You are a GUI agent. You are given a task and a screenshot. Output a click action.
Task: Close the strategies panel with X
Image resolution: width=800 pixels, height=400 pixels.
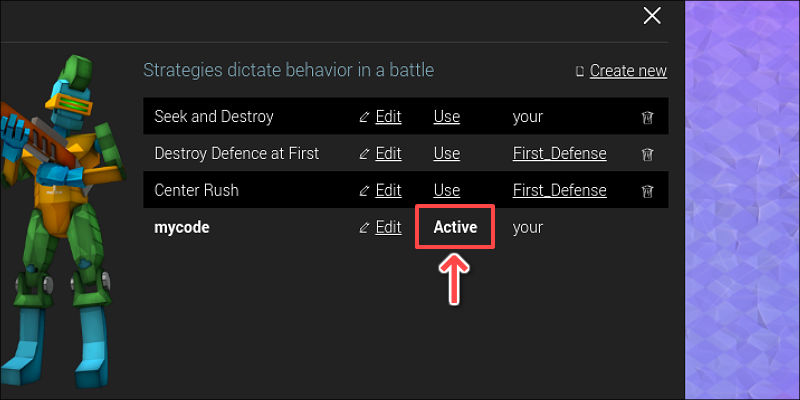652,15
